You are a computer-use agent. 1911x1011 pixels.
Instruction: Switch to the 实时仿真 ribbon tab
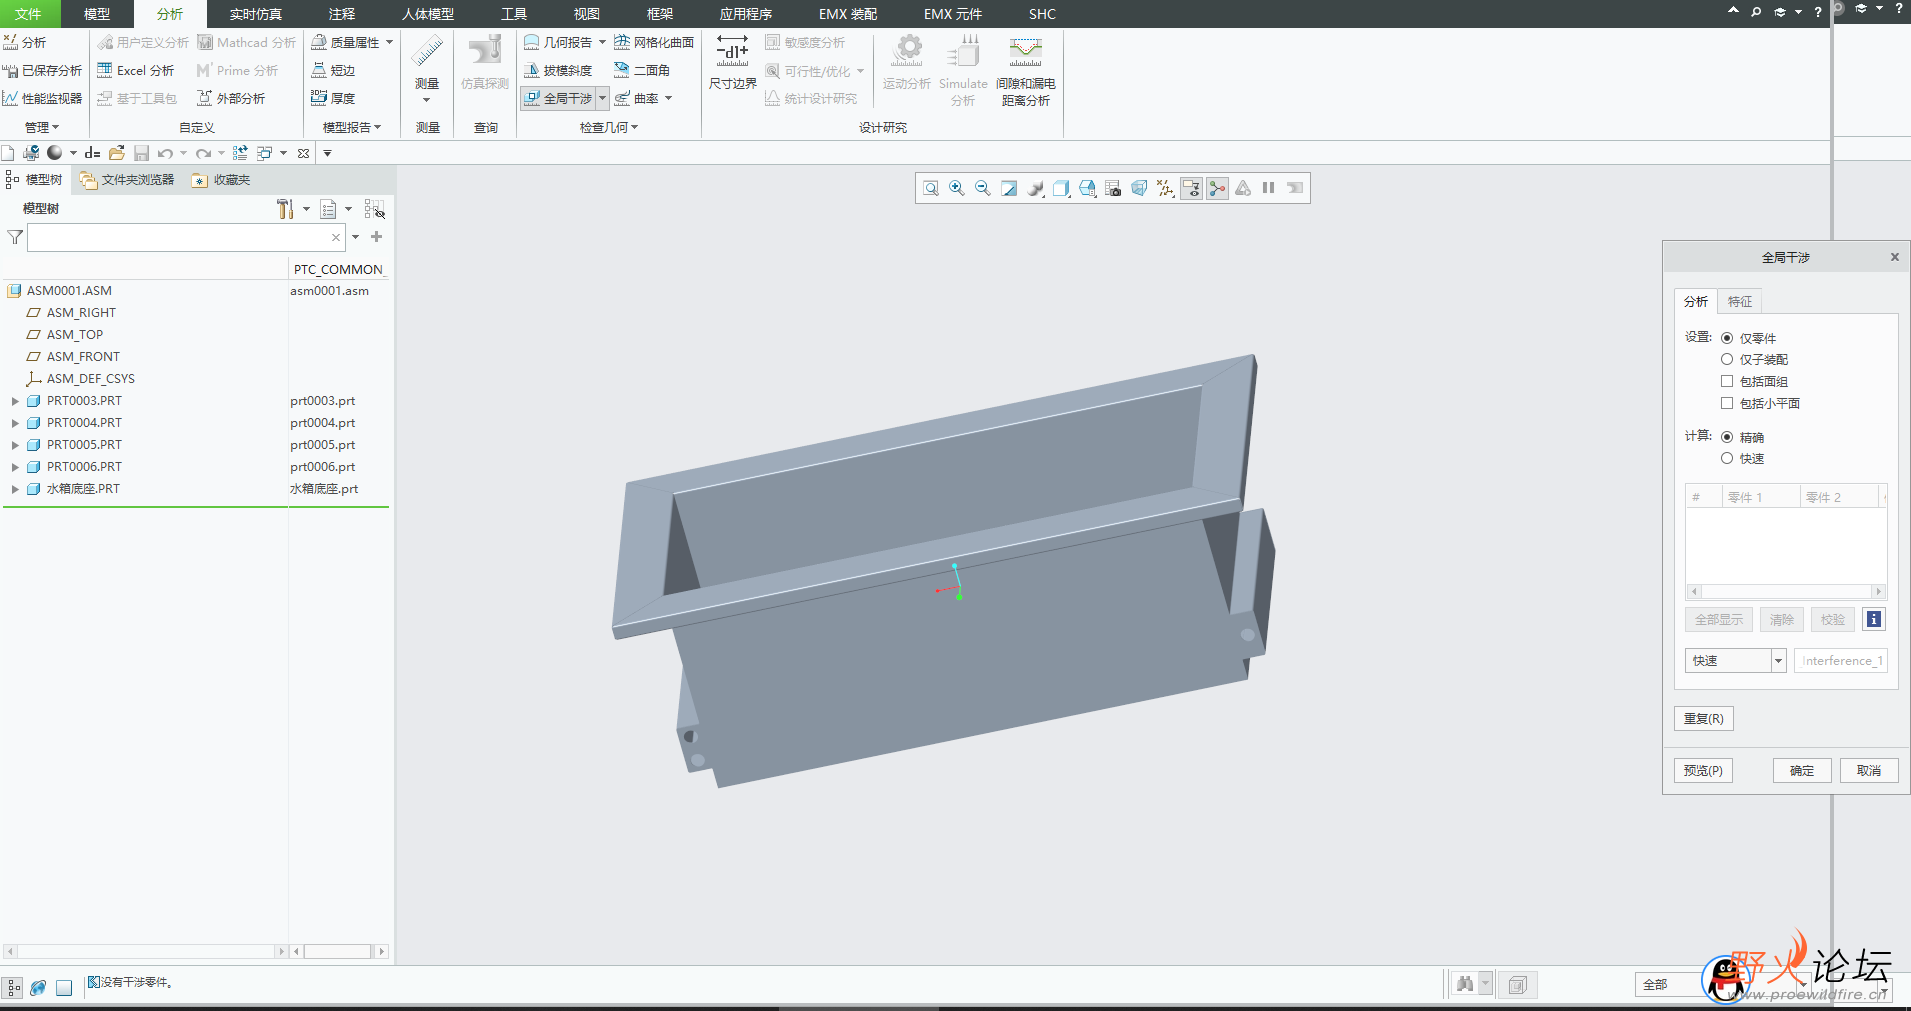256,14
